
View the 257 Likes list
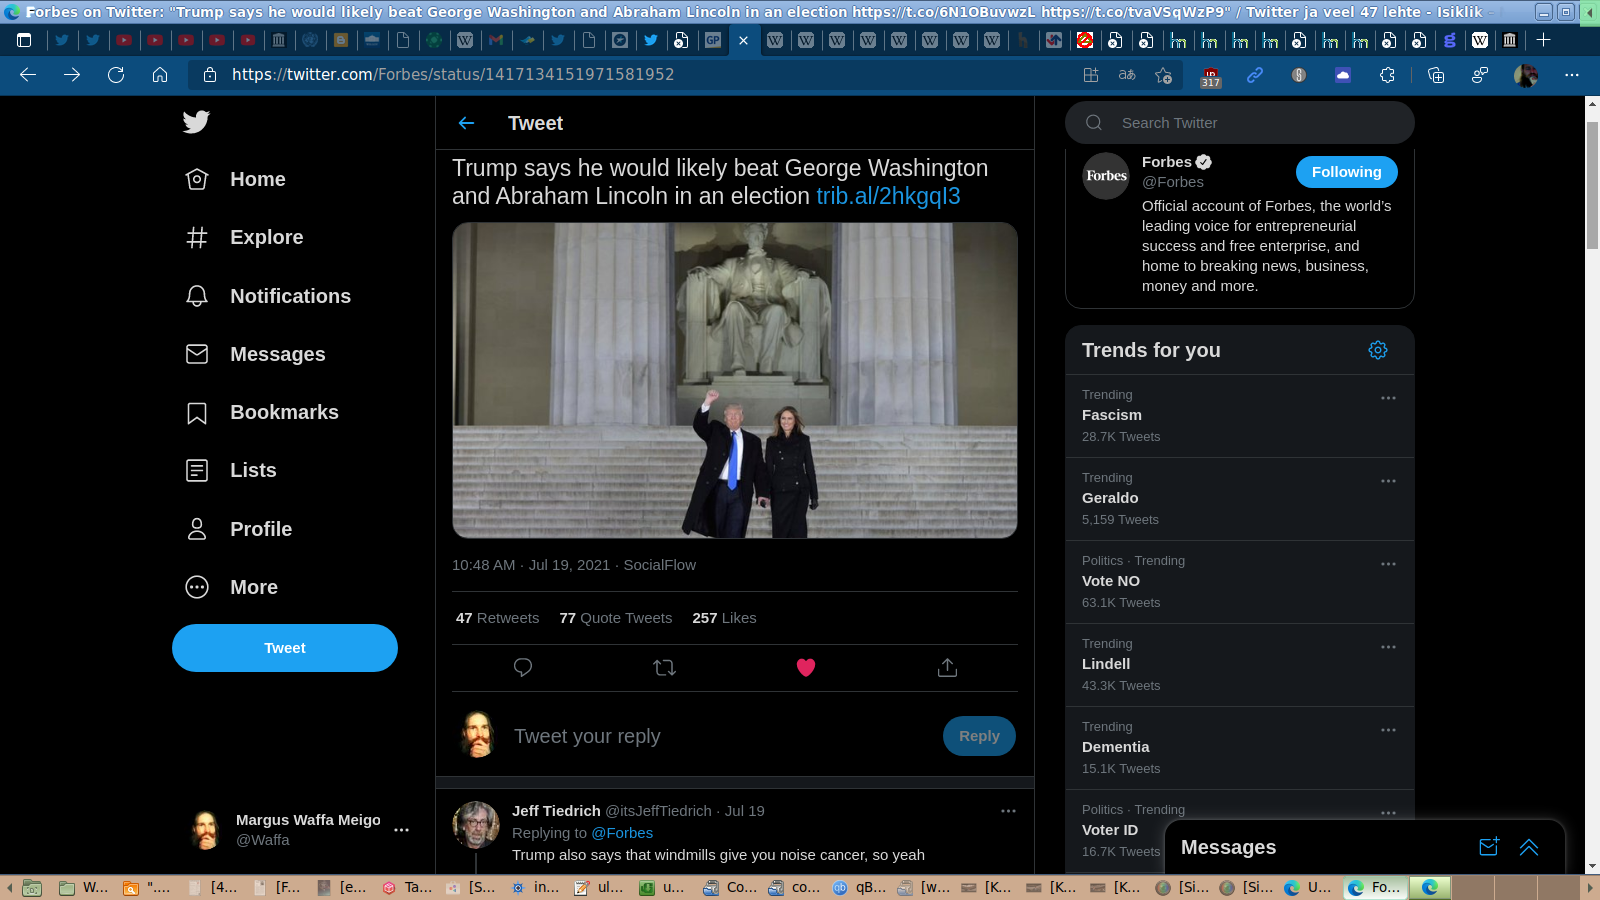724,618
